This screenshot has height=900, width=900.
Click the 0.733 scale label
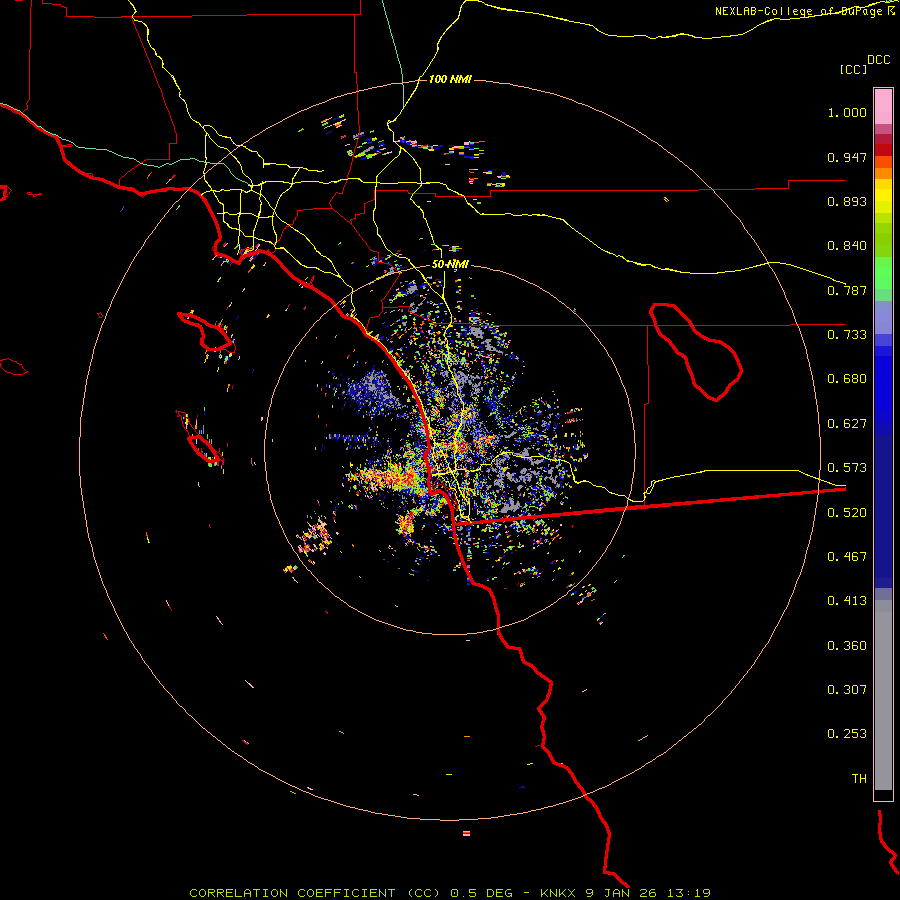(847, 335)
